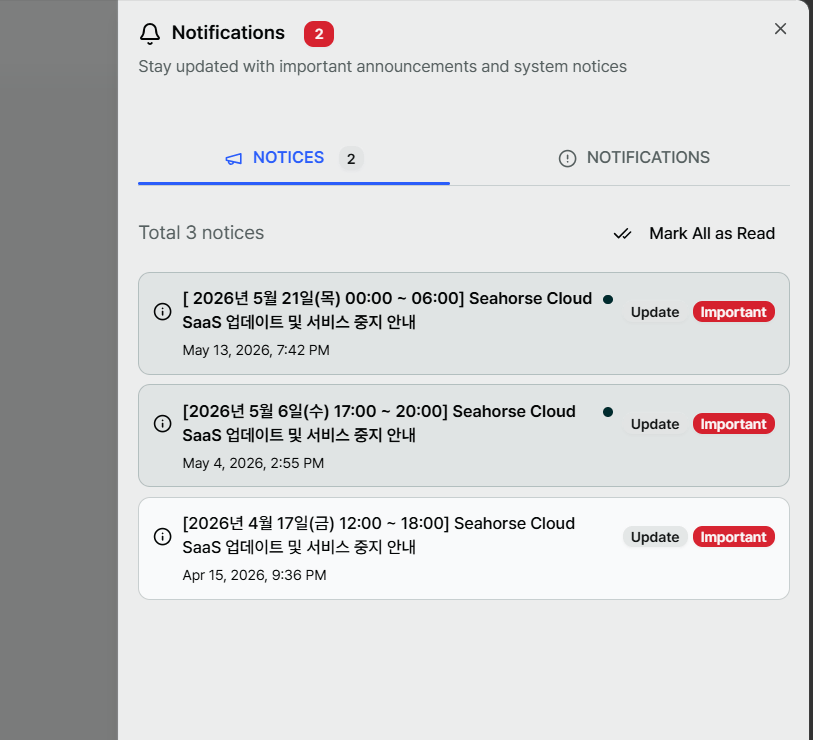
Task: Close the Notifications panel with the X
Action: (780, 29)
